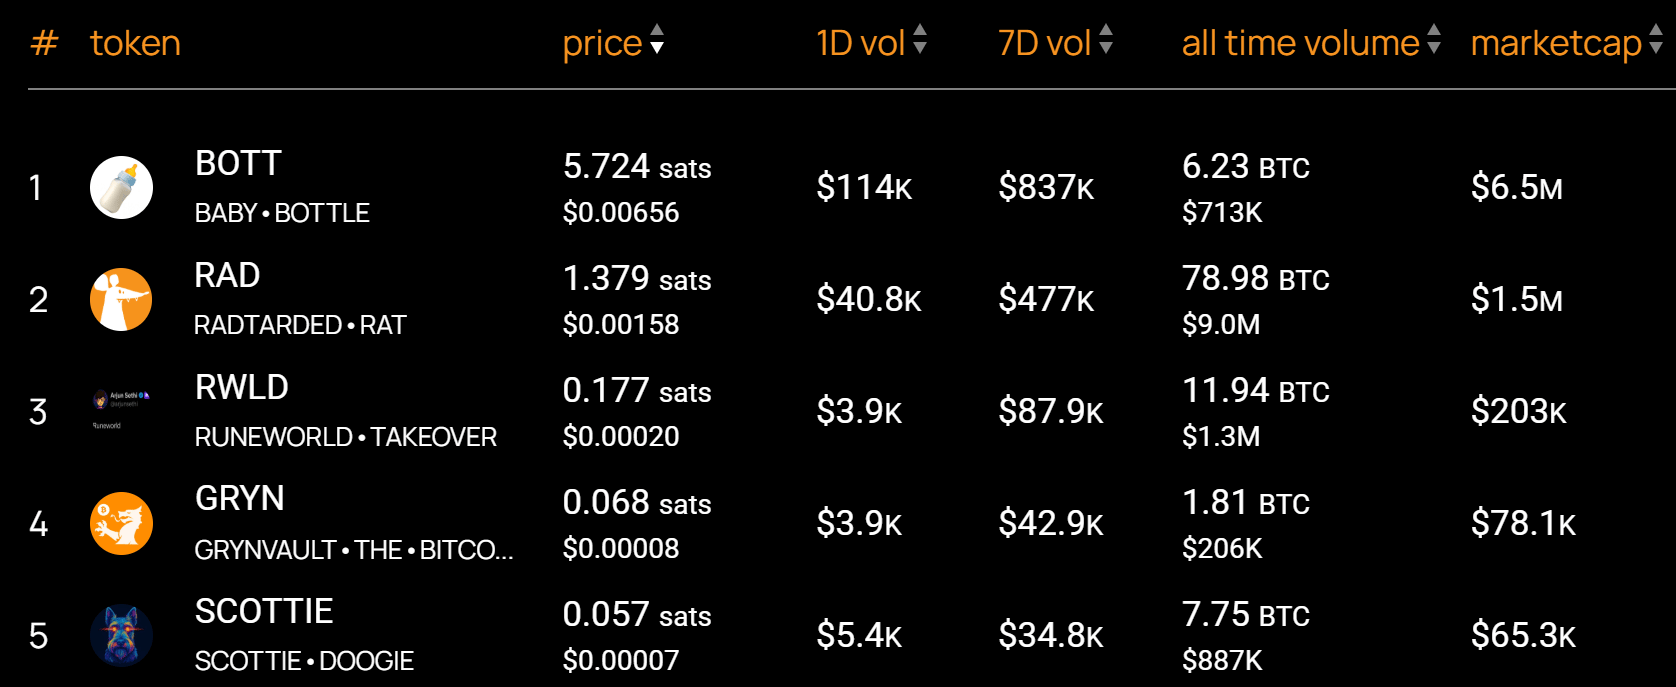
Task: Toggle the all time volume sort arrows
Action: pyautogui.click(x=1434, y=40)
